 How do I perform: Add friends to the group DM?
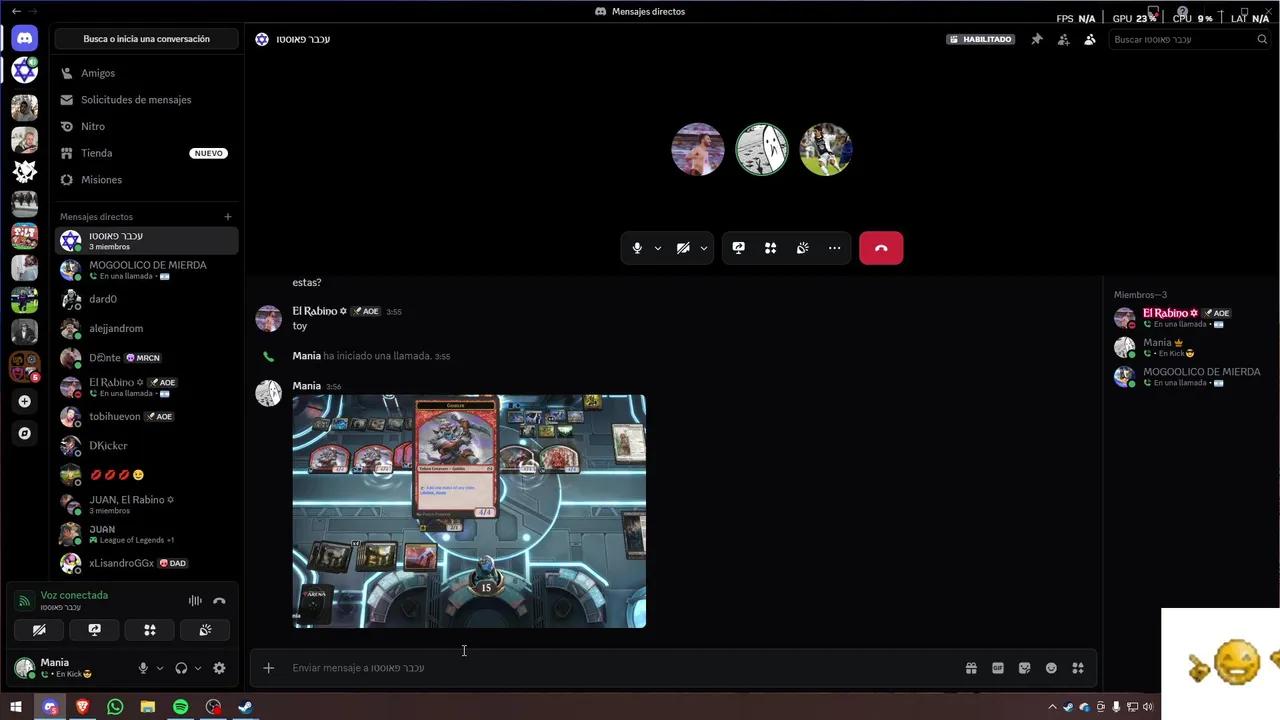[x=1063, y=39]
